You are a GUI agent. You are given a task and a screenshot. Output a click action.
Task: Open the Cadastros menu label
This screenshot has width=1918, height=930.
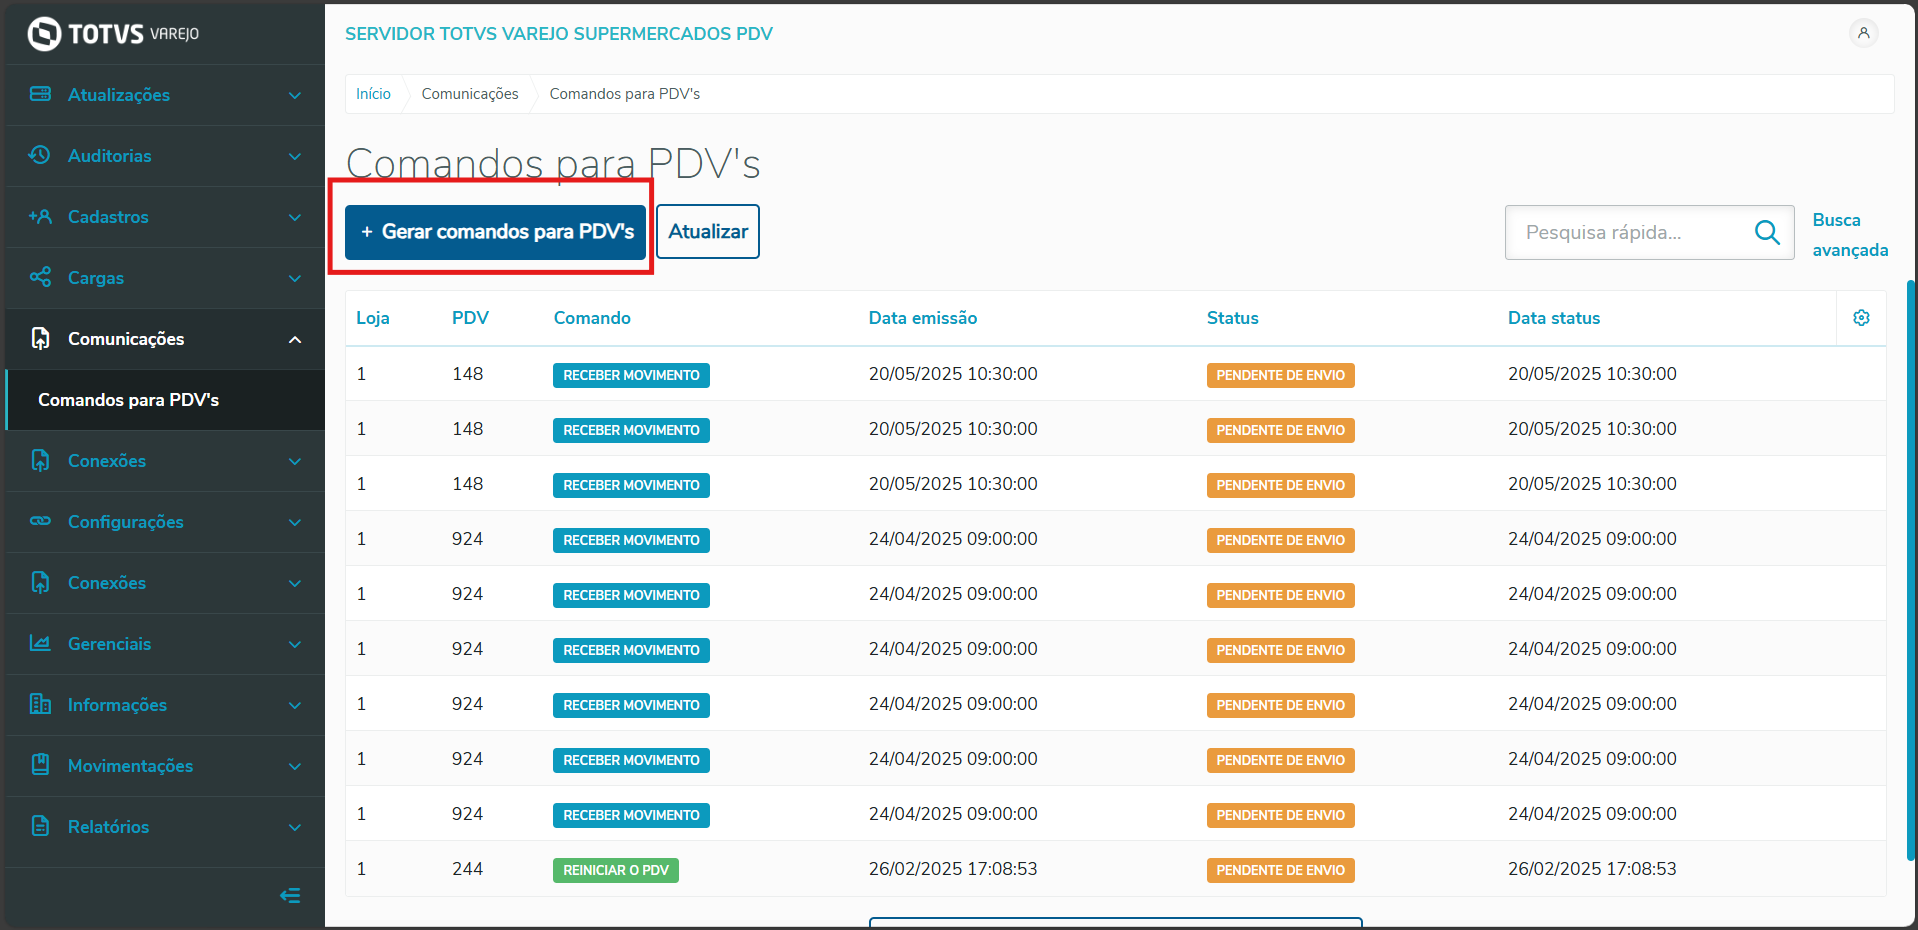coord(108,217)
